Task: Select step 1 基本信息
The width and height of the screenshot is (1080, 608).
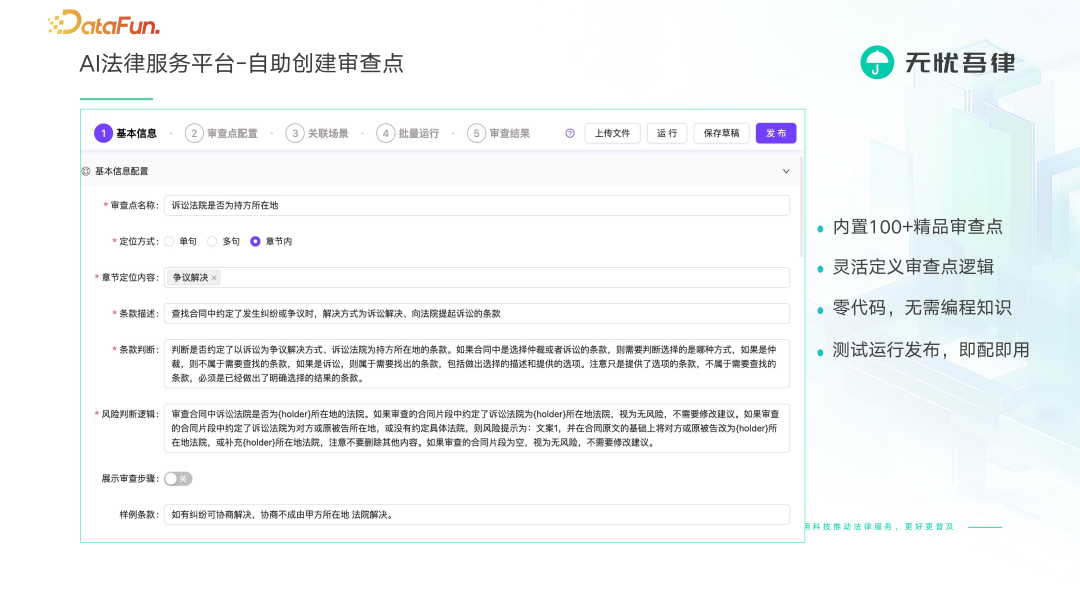Action: (x=126, y=133)
